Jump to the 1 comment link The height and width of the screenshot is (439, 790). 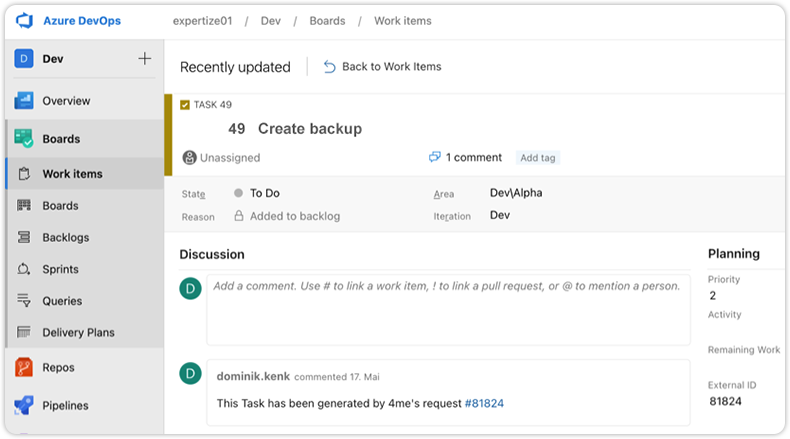coord(474,157)
